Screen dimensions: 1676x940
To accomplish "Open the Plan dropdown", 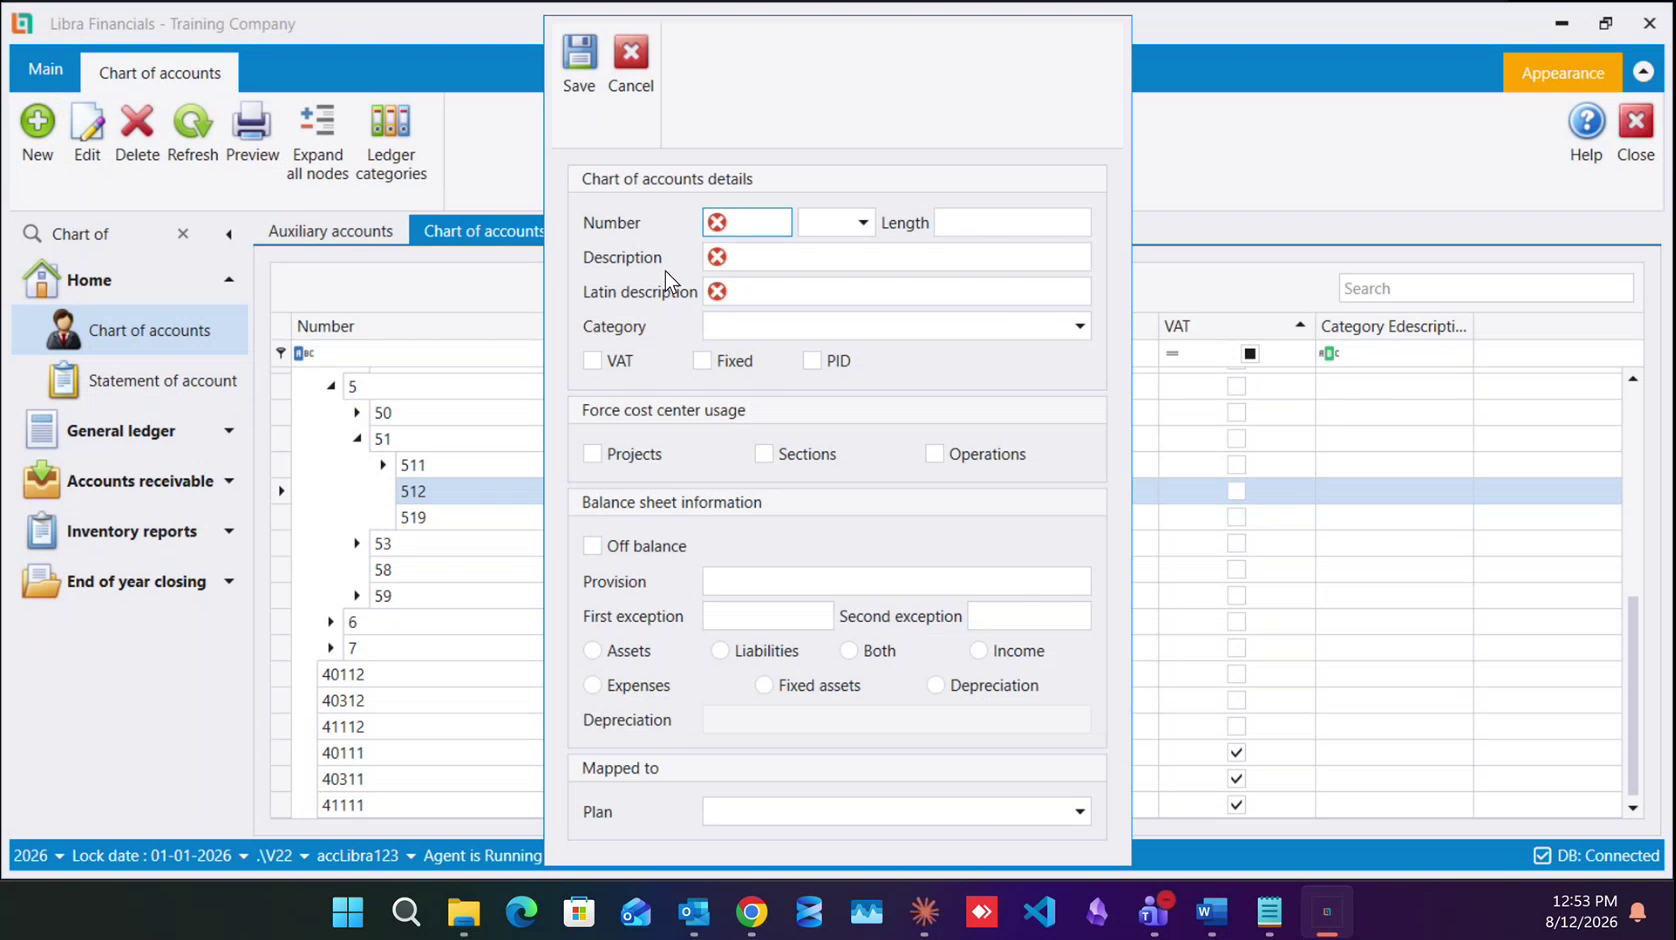I will (1080, 812).
